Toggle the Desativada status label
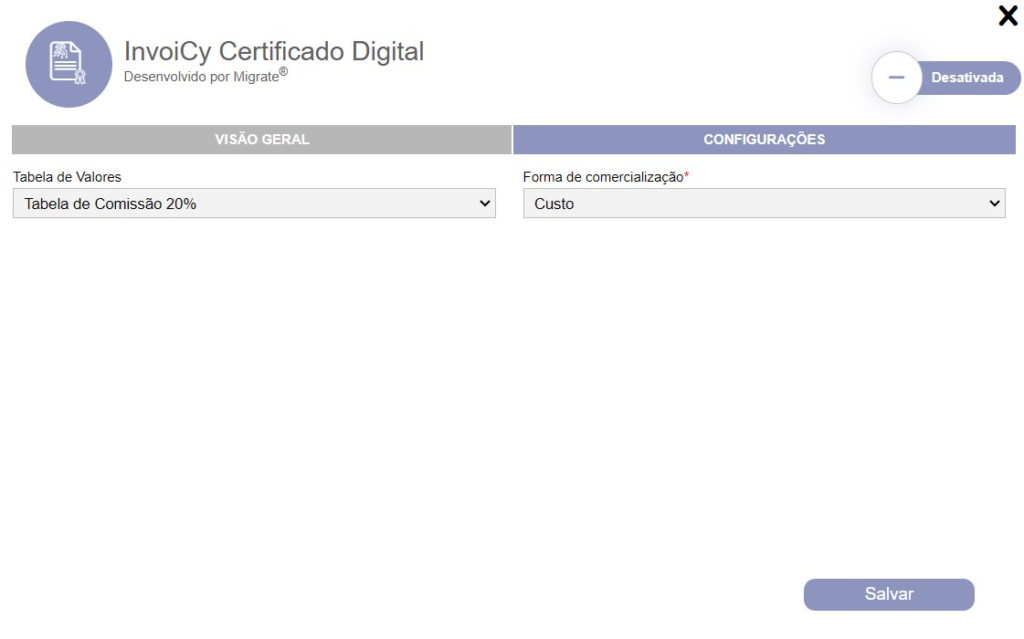The width and height of the screenshot is (1024, 639). pos(966,78)
